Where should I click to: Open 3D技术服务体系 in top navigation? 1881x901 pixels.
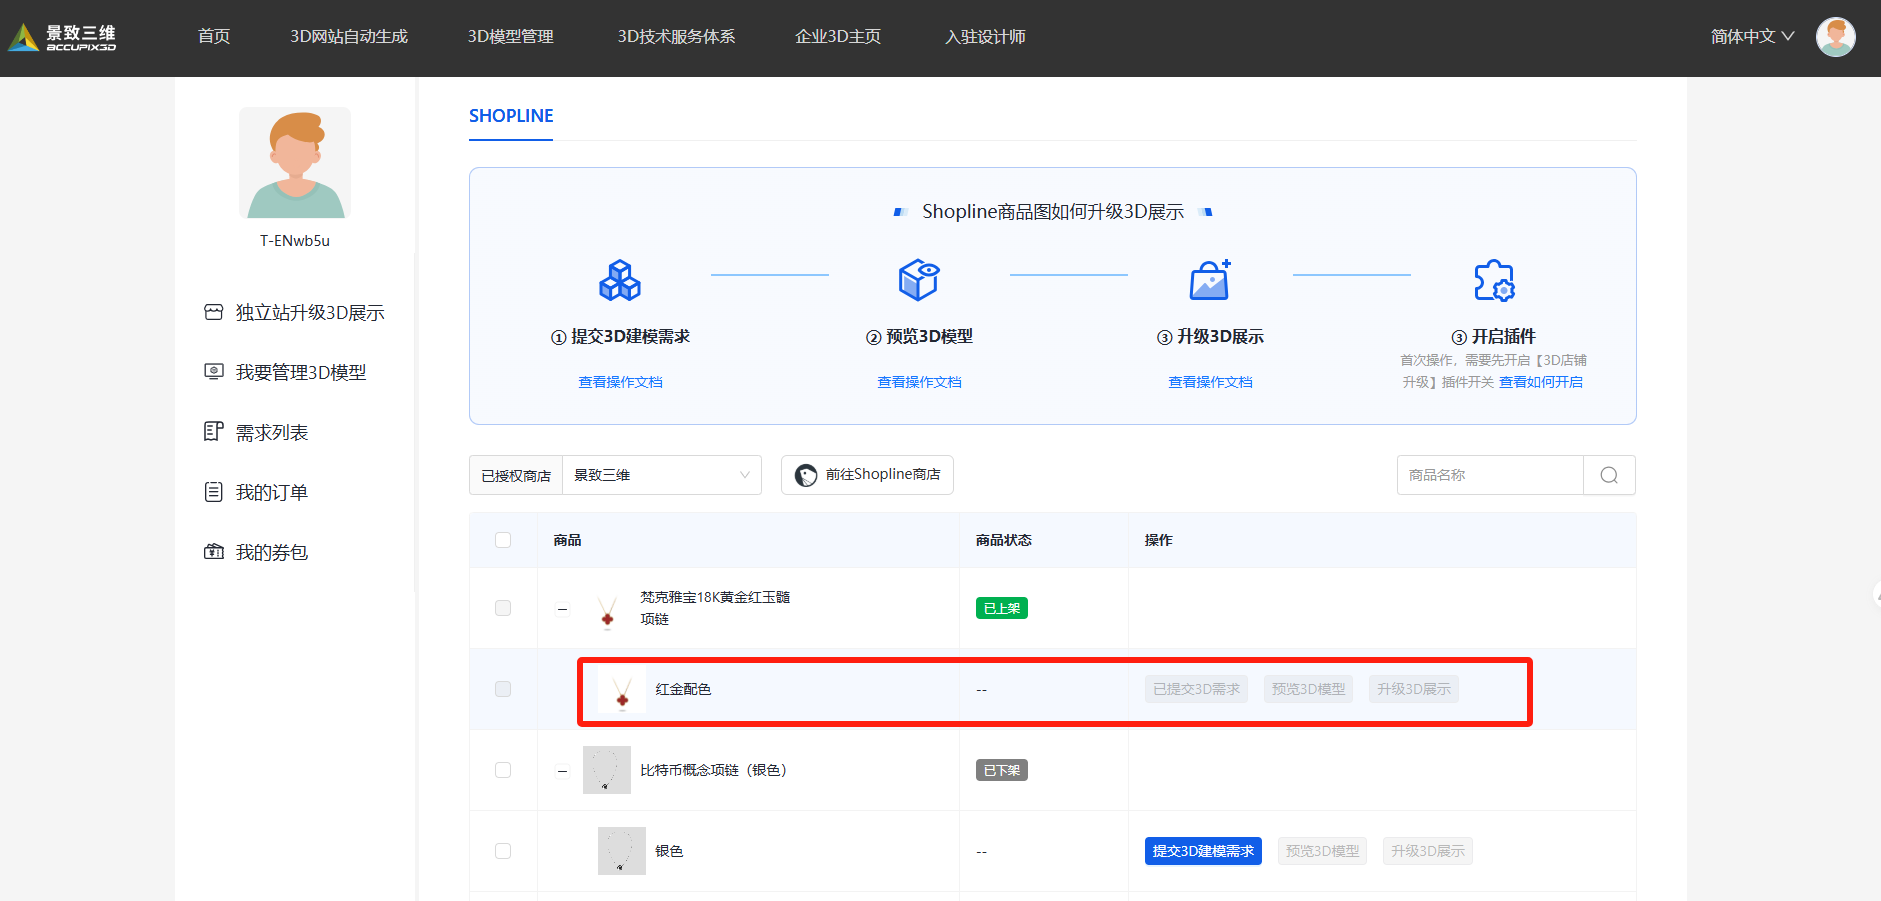[676, 37]
